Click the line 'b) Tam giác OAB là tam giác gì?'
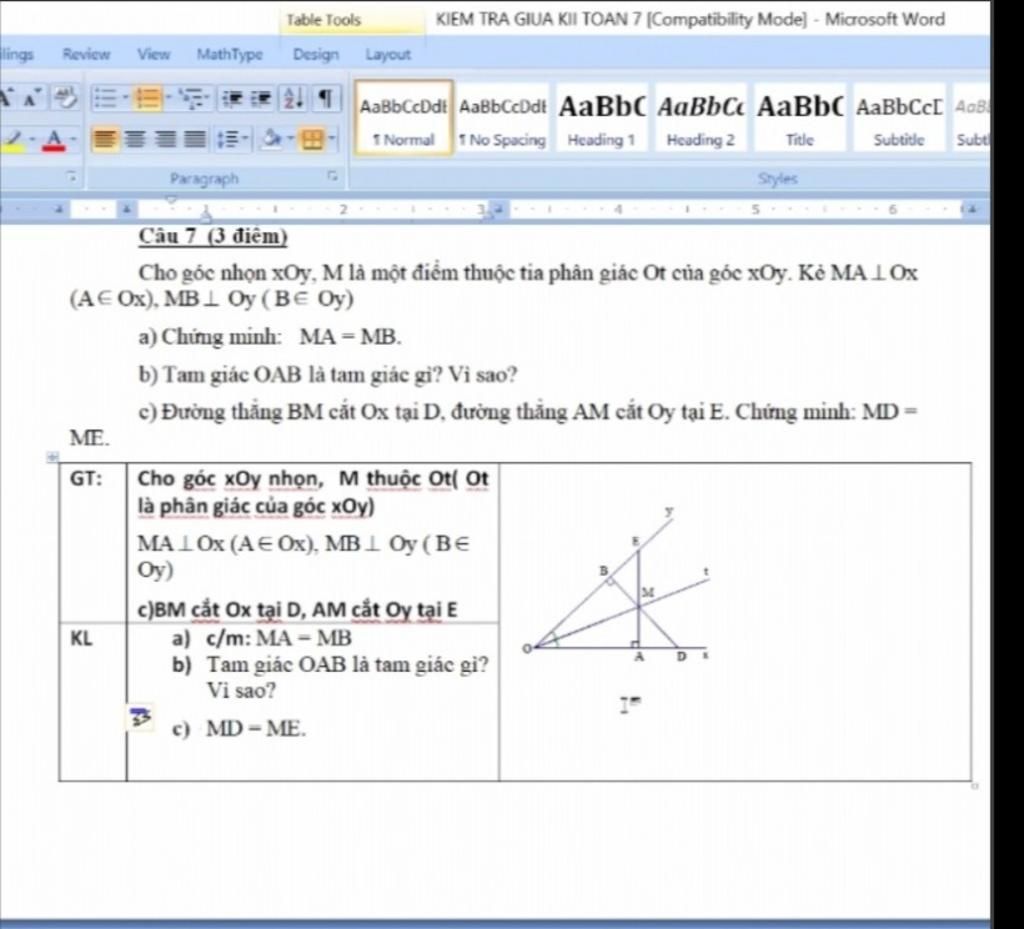 (x=291, y=375)
